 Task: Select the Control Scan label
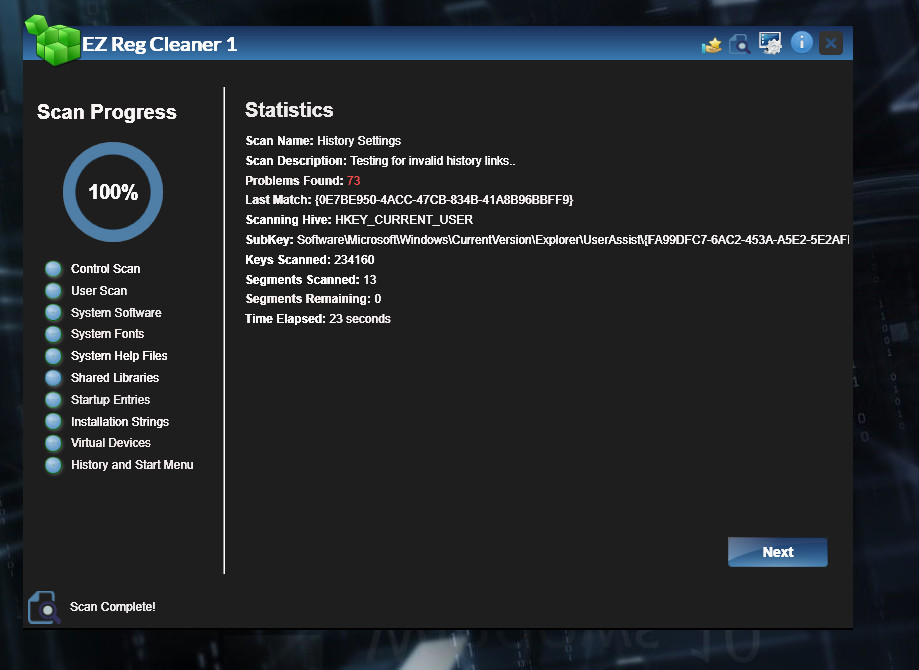[x=105, y=268]
